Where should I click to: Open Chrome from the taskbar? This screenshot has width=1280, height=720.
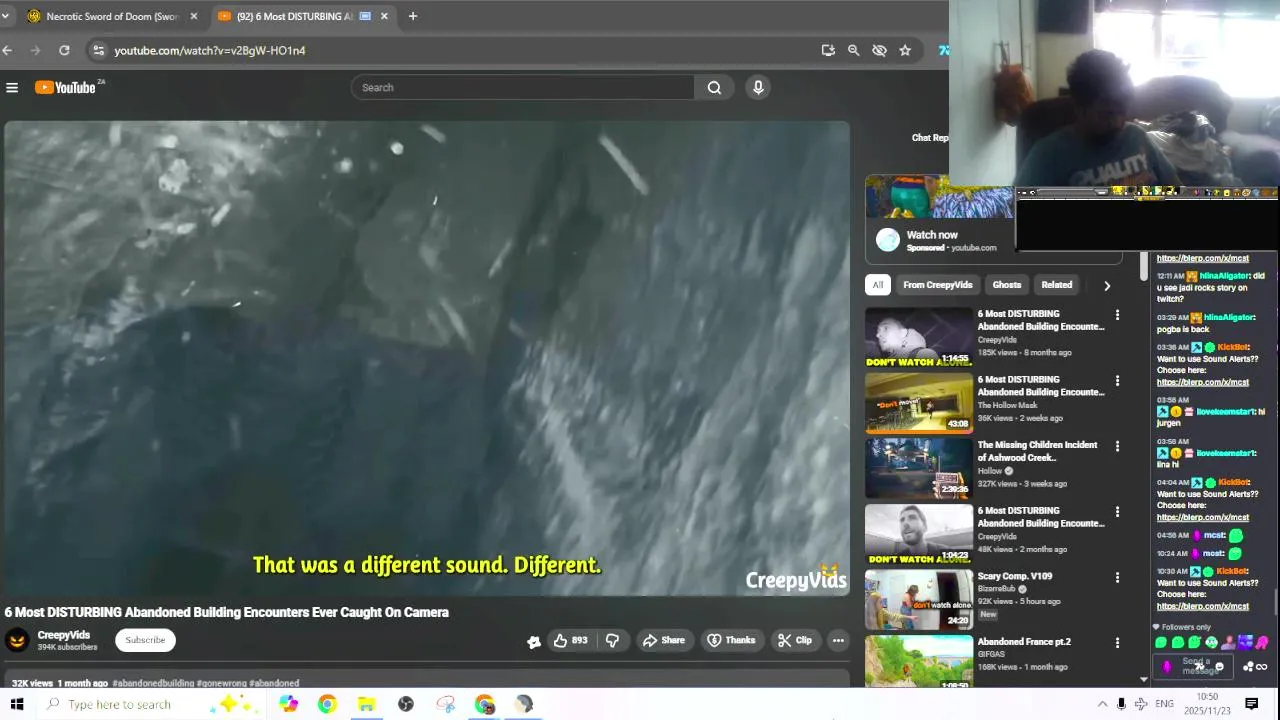click(x=327, y=704)
